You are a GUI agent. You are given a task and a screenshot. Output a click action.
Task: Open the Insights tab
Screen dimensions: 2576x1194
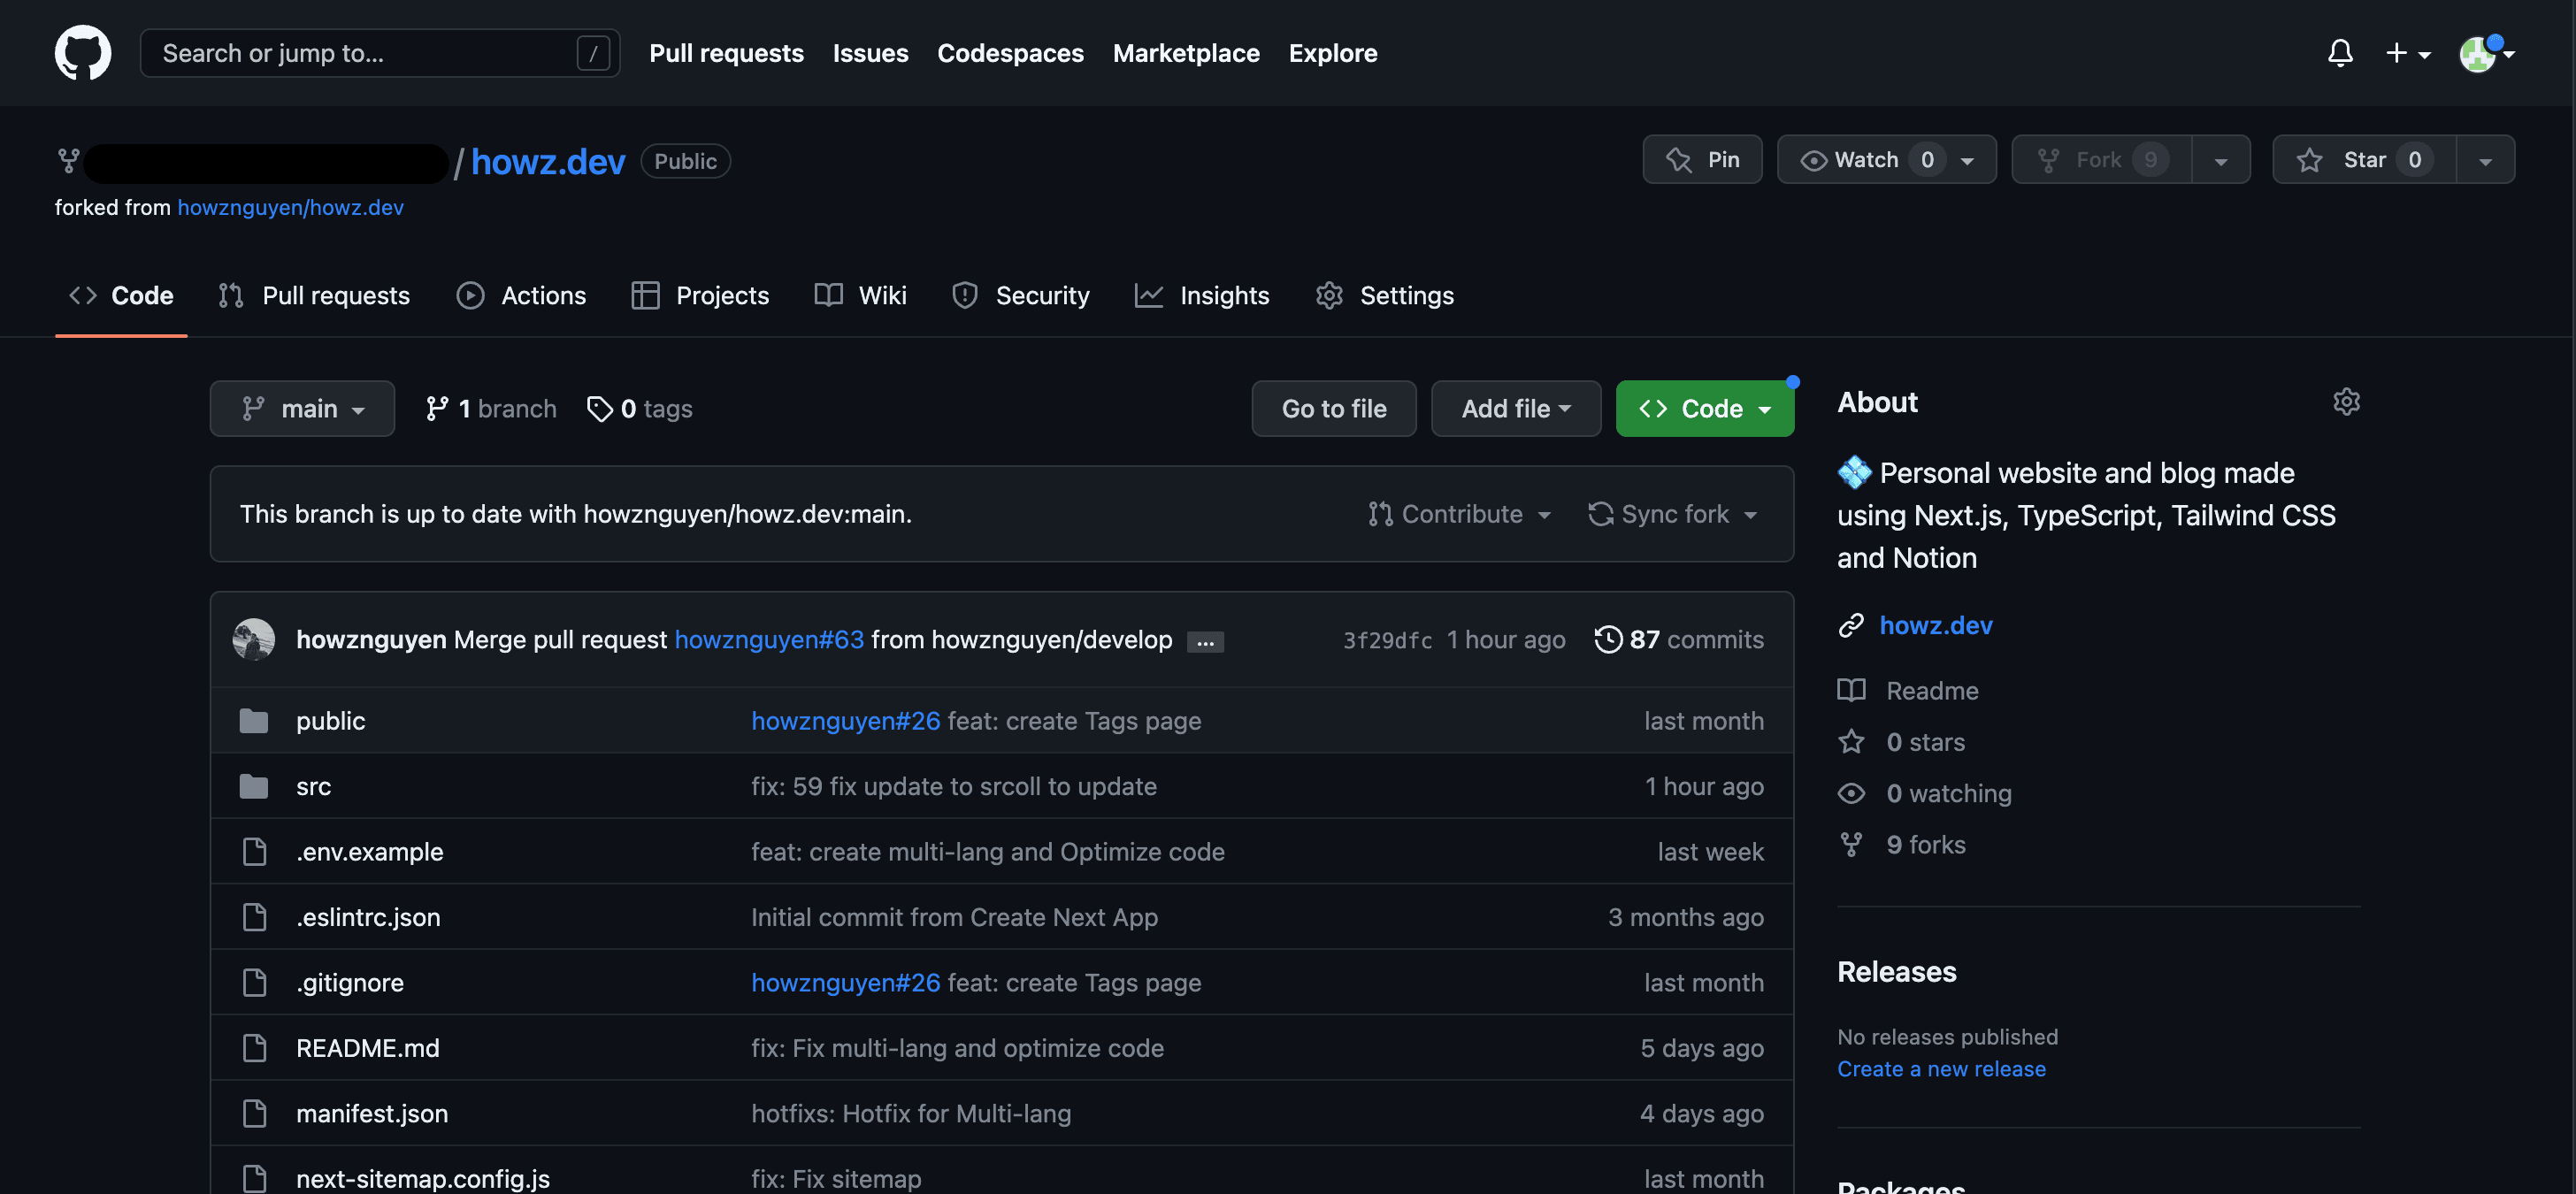1201,295
